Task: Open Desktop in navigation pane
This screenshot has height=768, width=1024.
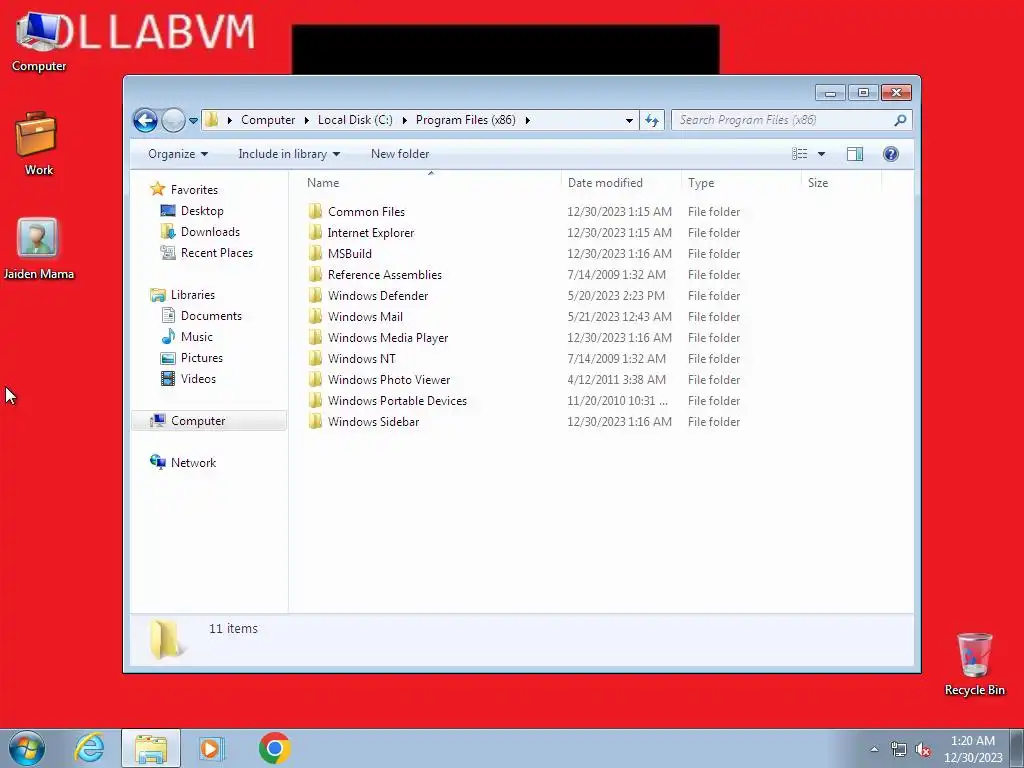Action: pyautogui.click(x=202, y=211)
